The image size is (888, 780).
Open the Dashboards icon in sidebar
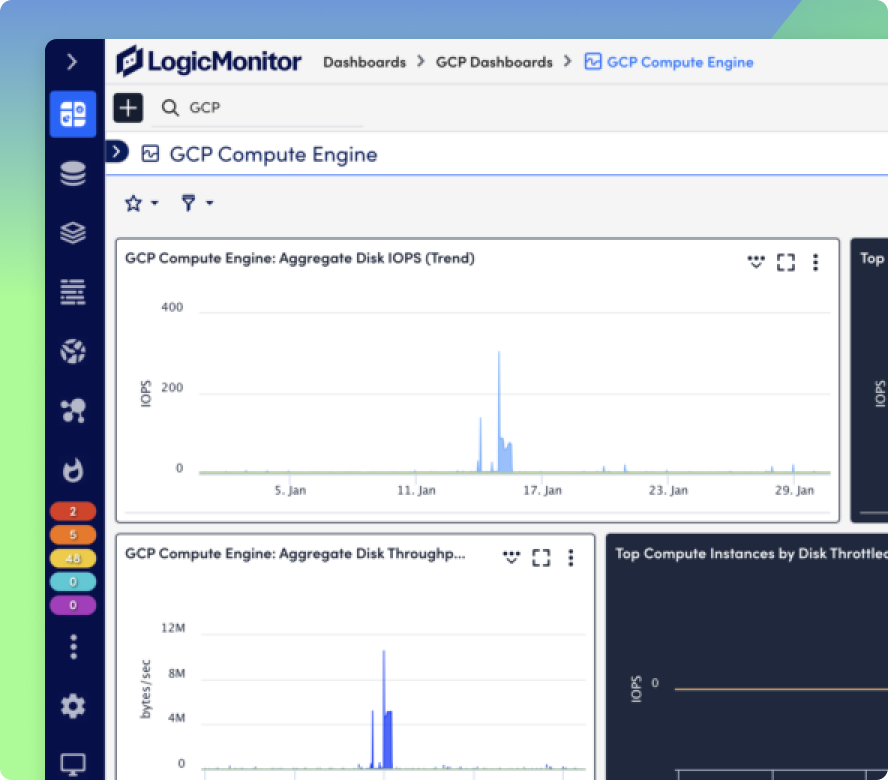72,114
